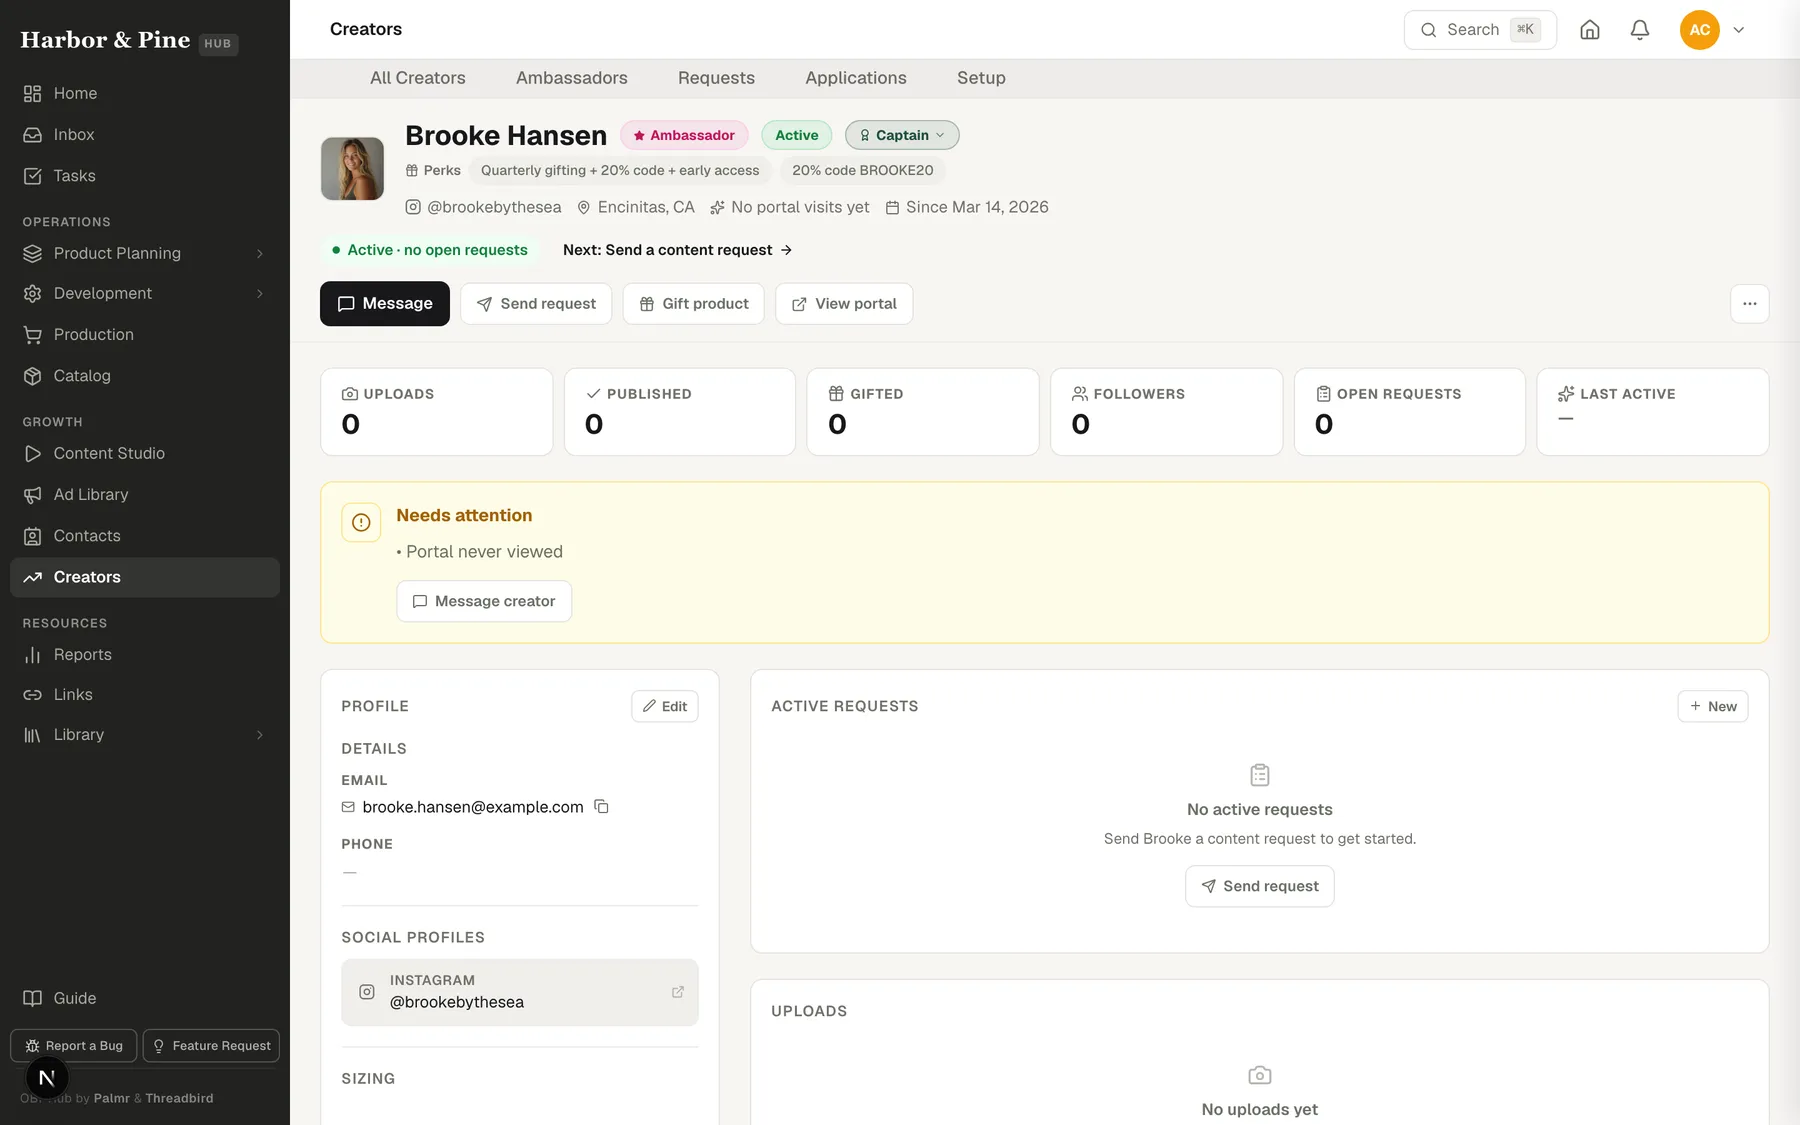Click the Instagram @brookebythesea card
Image resolution: width=1800 pixels, height=1125 pixels.
tap(520, 992)
